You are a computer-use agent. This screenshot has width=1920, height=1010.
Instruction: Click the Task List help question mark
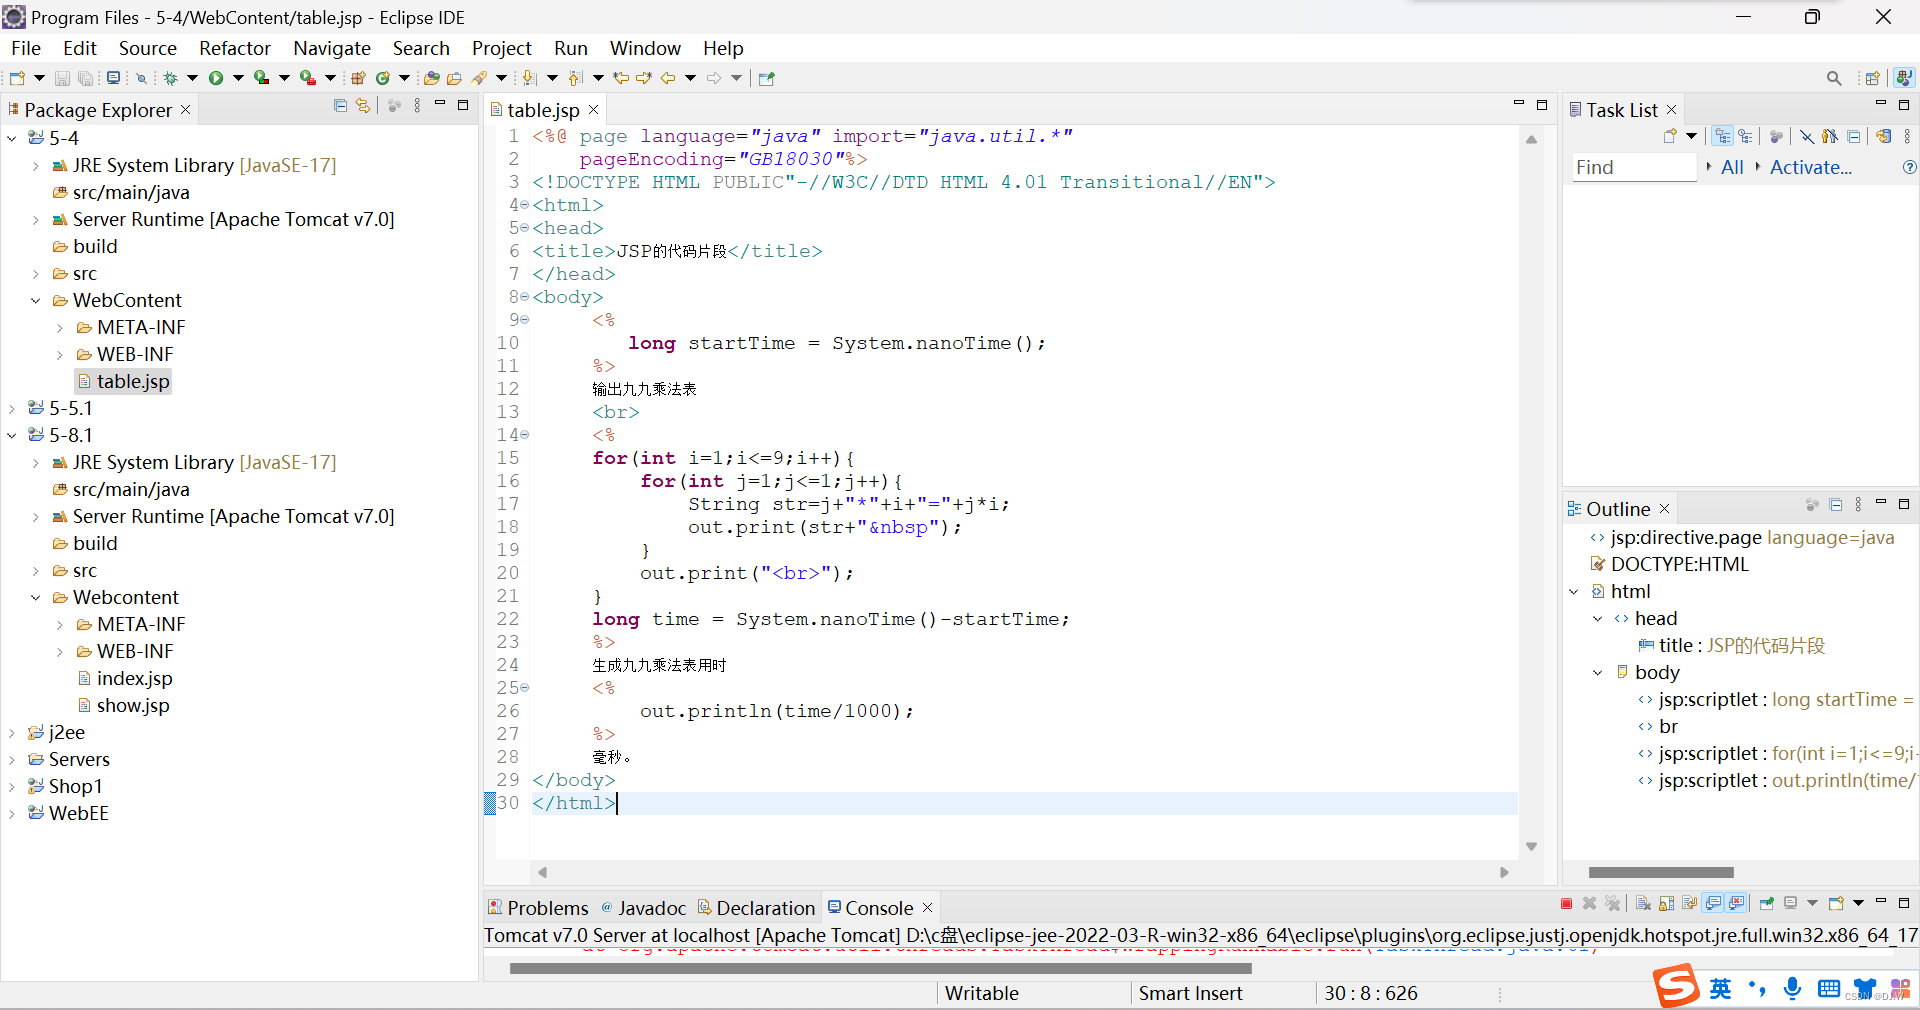1909,167
